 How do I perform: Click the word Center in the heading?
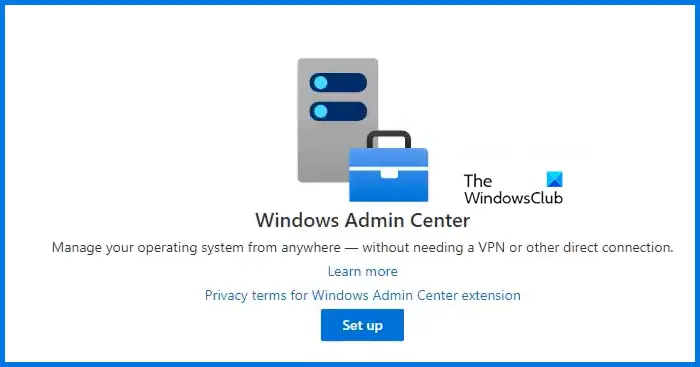[440, 220]
